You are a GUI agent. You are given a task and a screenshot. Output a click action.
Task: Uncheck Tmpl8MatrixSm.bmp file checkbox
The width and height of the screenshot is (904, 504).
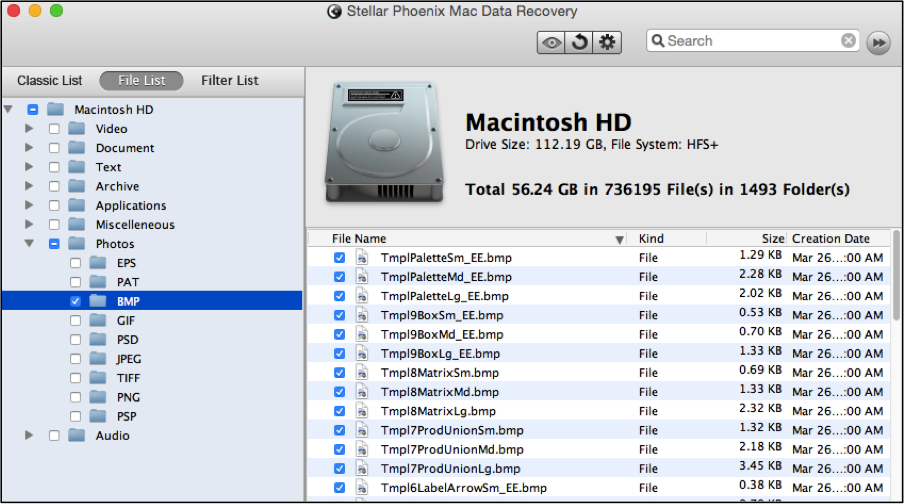pos(340,373)
